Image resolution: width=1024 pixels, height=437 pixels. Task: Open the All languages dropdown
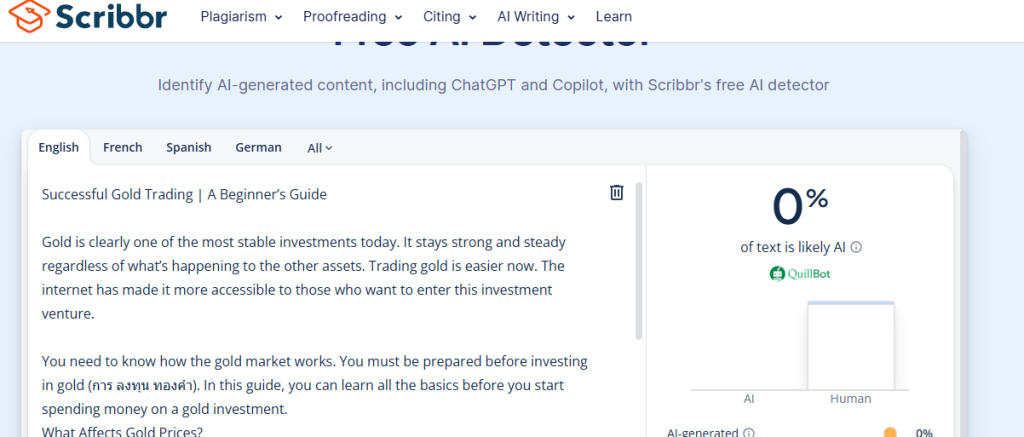point(319,148)
